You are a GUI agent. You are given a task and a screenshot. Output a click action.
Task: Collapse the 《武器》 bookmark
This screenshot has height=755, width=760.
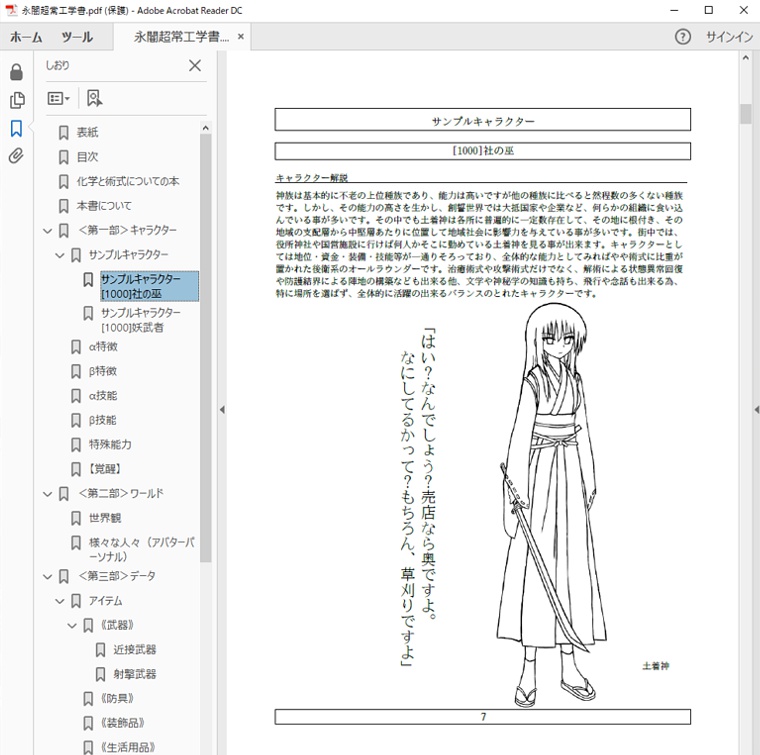point(72,626)
